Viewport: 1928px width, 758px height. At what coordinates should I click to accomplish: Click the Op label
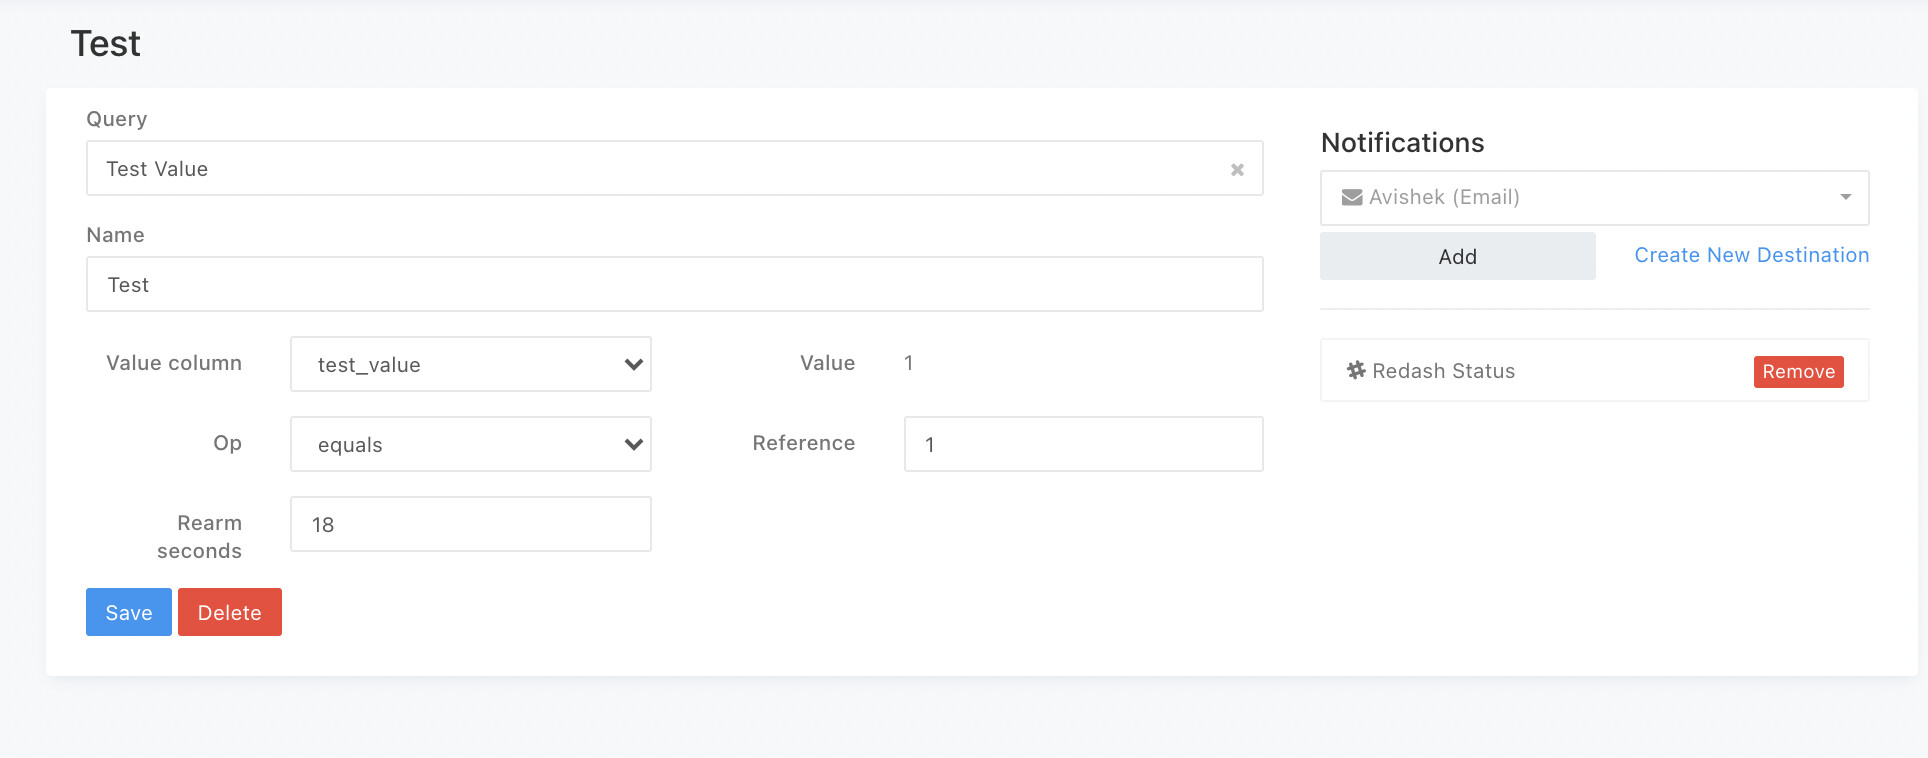pos(228,443)
